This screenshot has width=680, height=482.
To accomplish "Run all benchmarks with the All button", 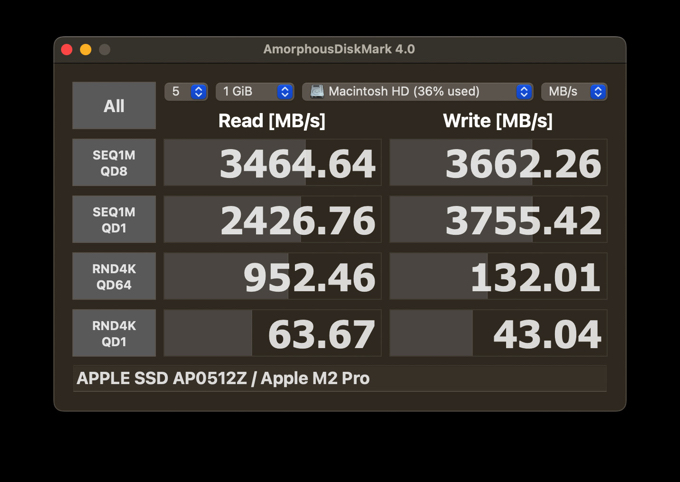I will tap(114, 106).
